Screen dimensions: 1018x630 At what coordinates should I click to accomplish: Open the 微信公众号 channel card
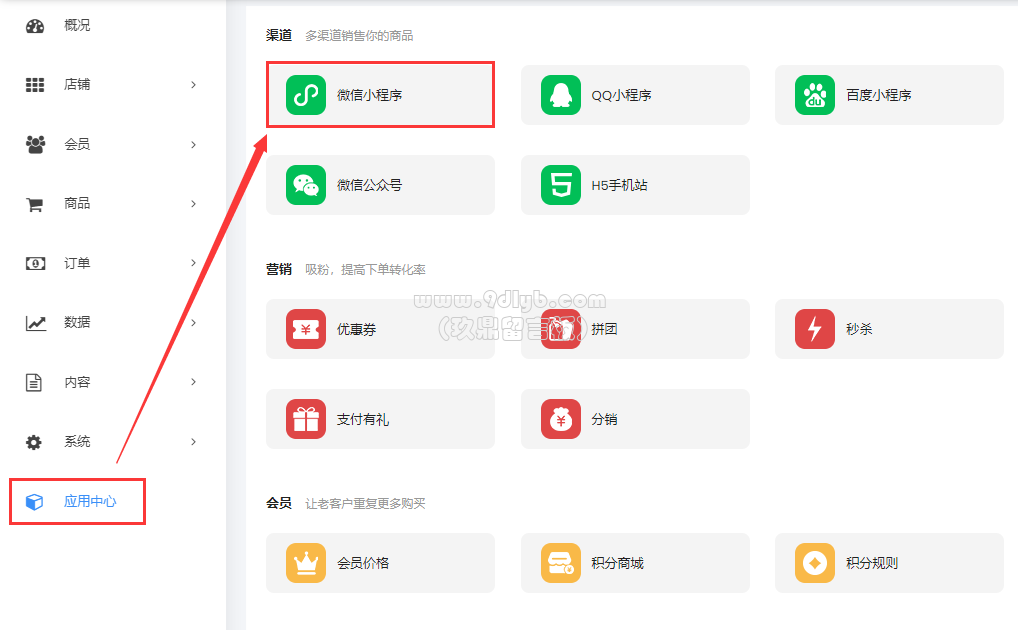pyautogui.click(x=380, y=185)
